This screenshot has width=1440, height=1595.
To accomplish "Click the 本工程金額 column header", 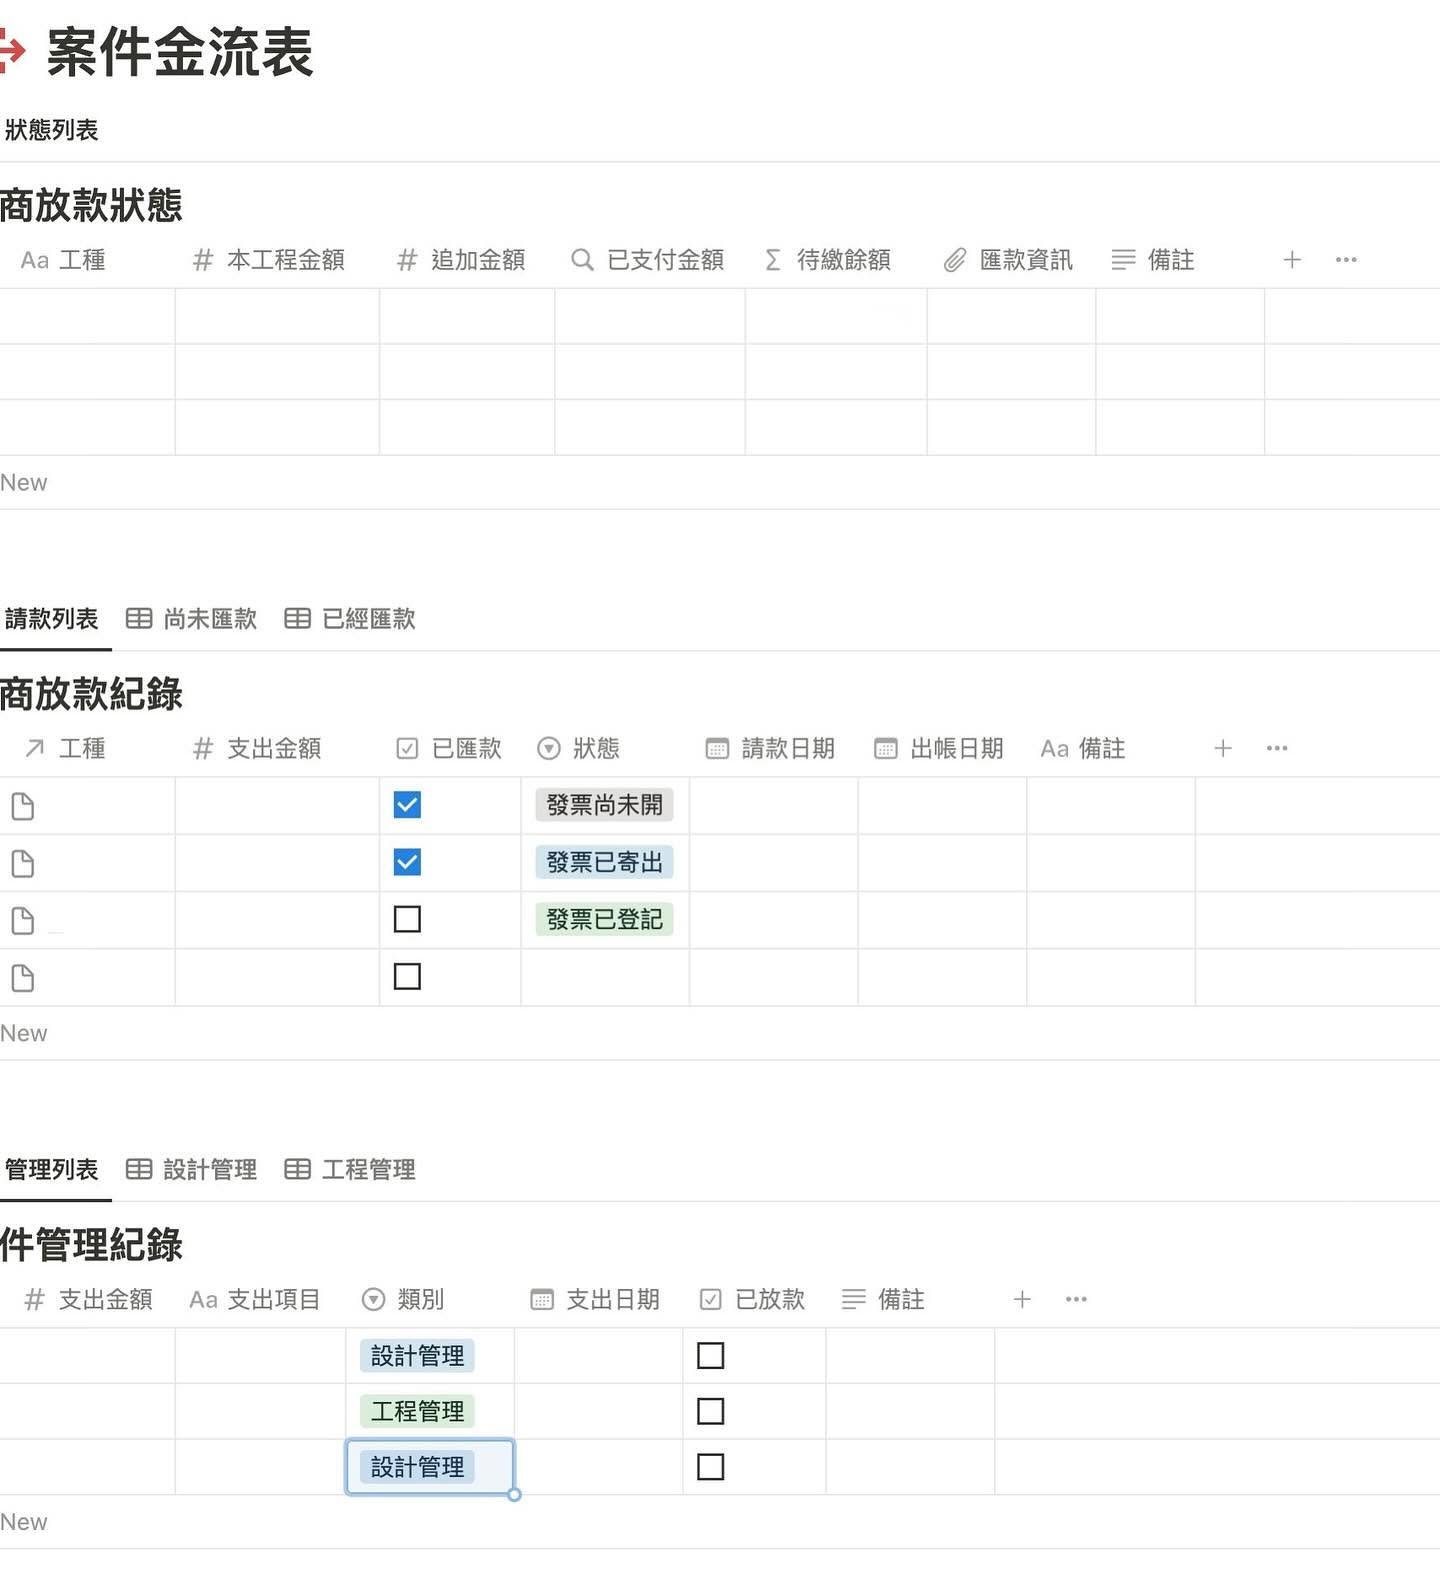I will [269, 260].
